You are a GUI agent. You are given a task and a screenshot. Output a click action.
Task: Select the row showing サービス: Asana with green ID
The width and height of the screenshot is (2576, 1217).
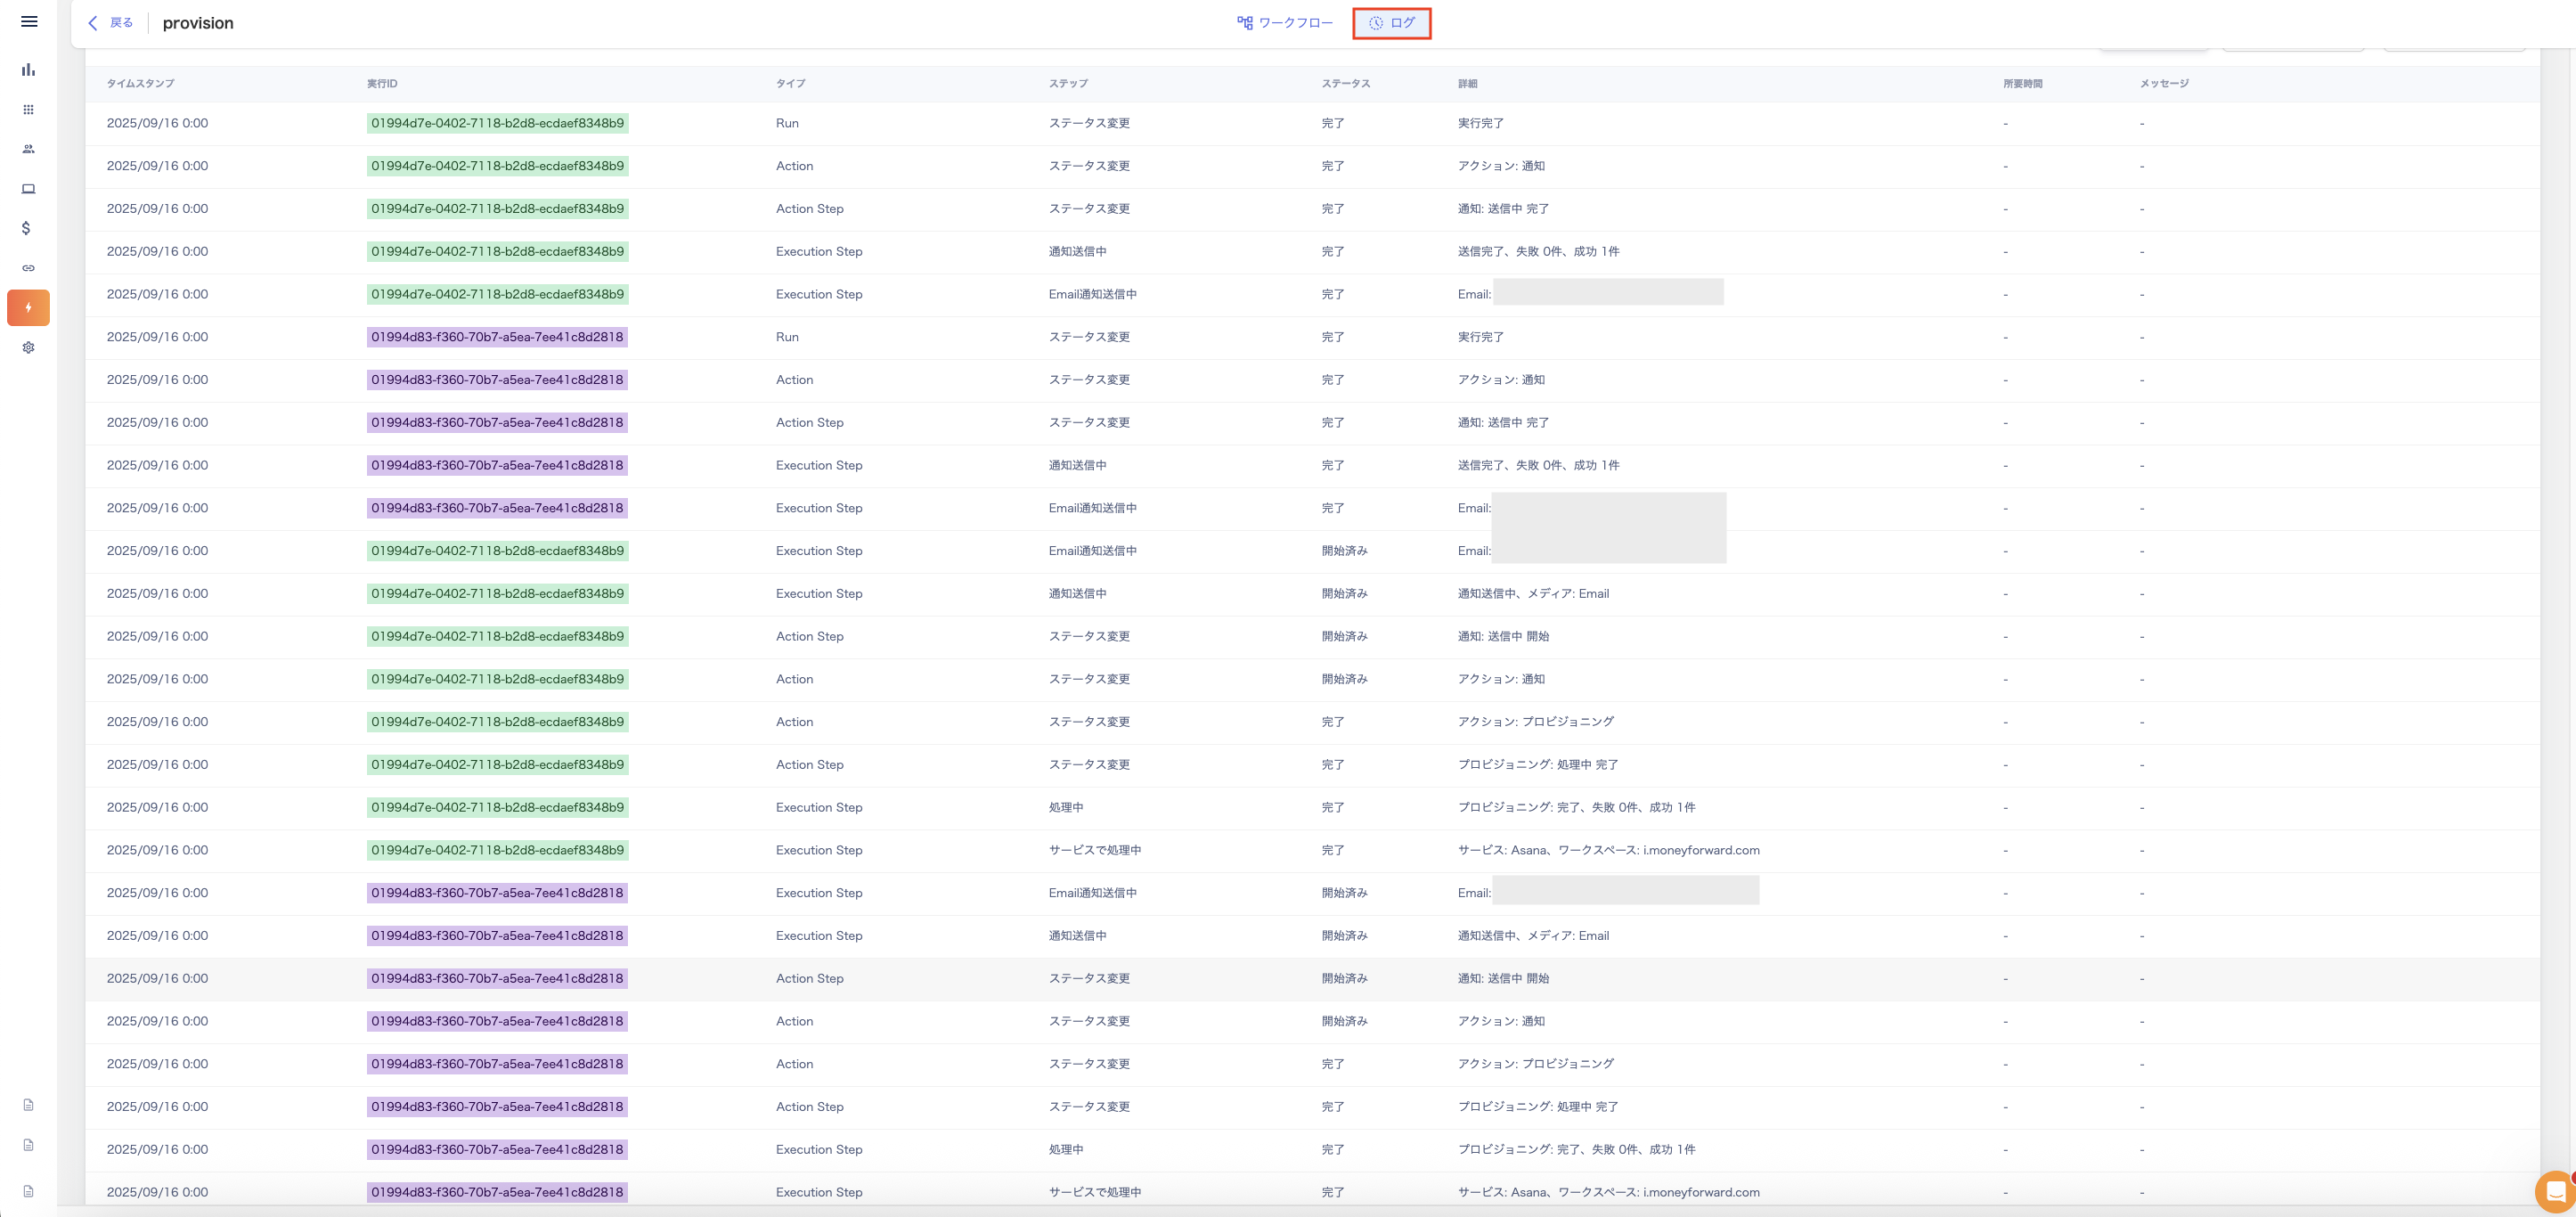point(1608,850)
